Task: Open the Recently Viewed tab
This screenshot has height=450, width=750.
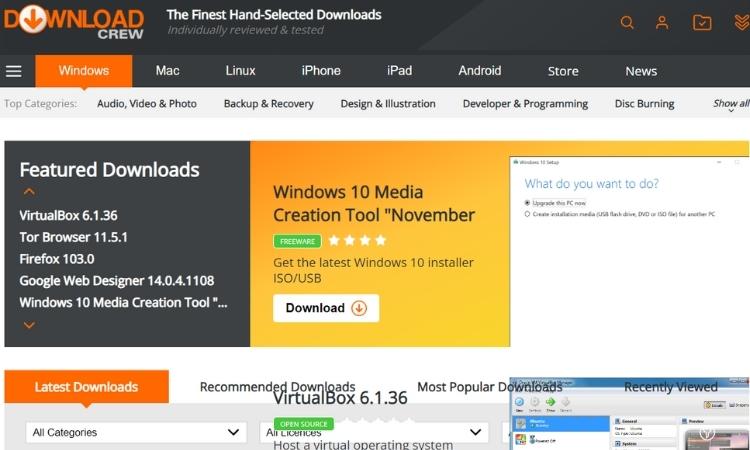Action: [671, 386]
